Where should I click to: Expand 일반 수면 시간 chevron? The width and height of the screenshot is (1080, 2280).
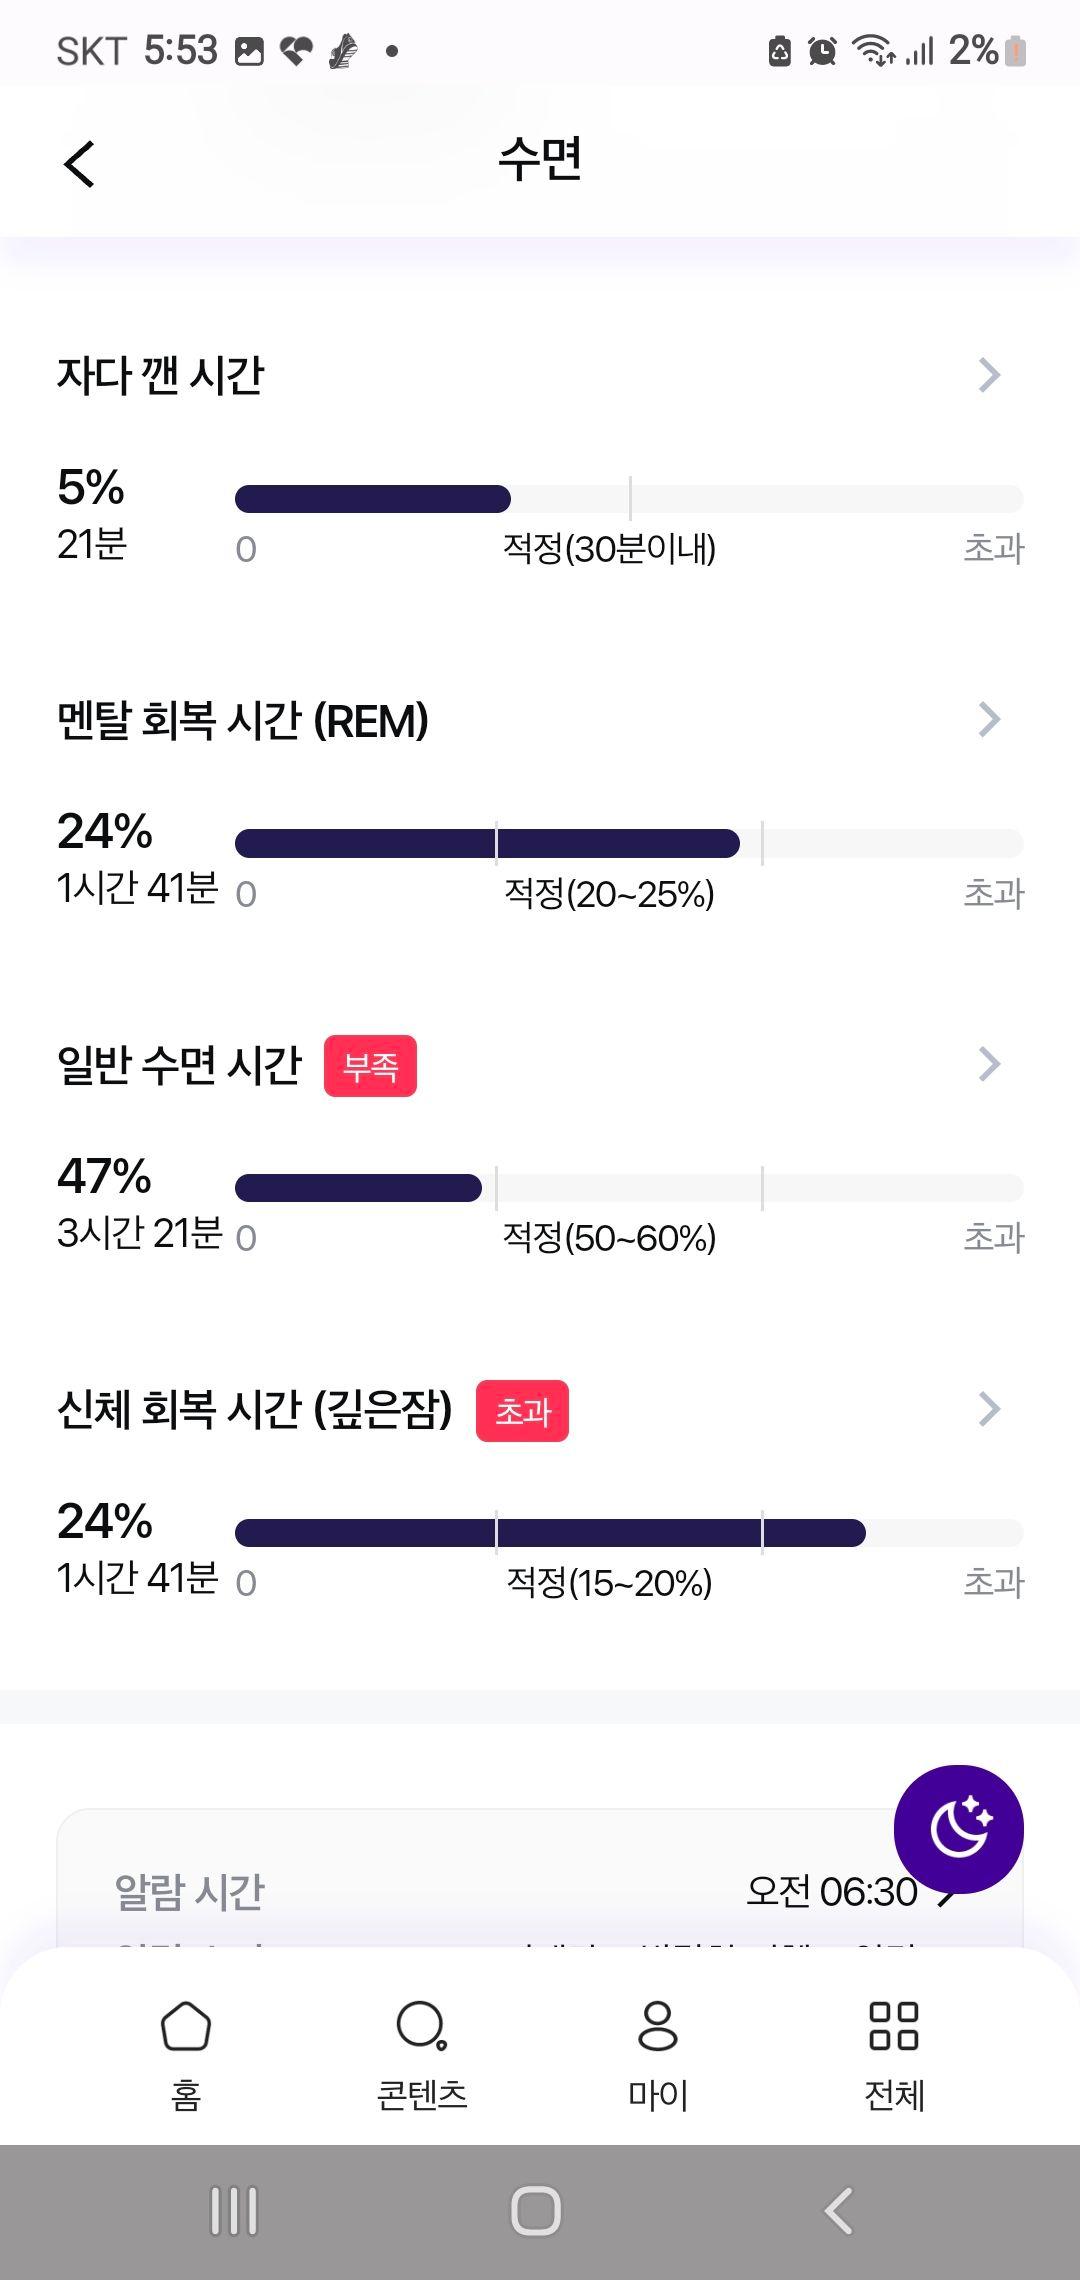(989, 1064)
